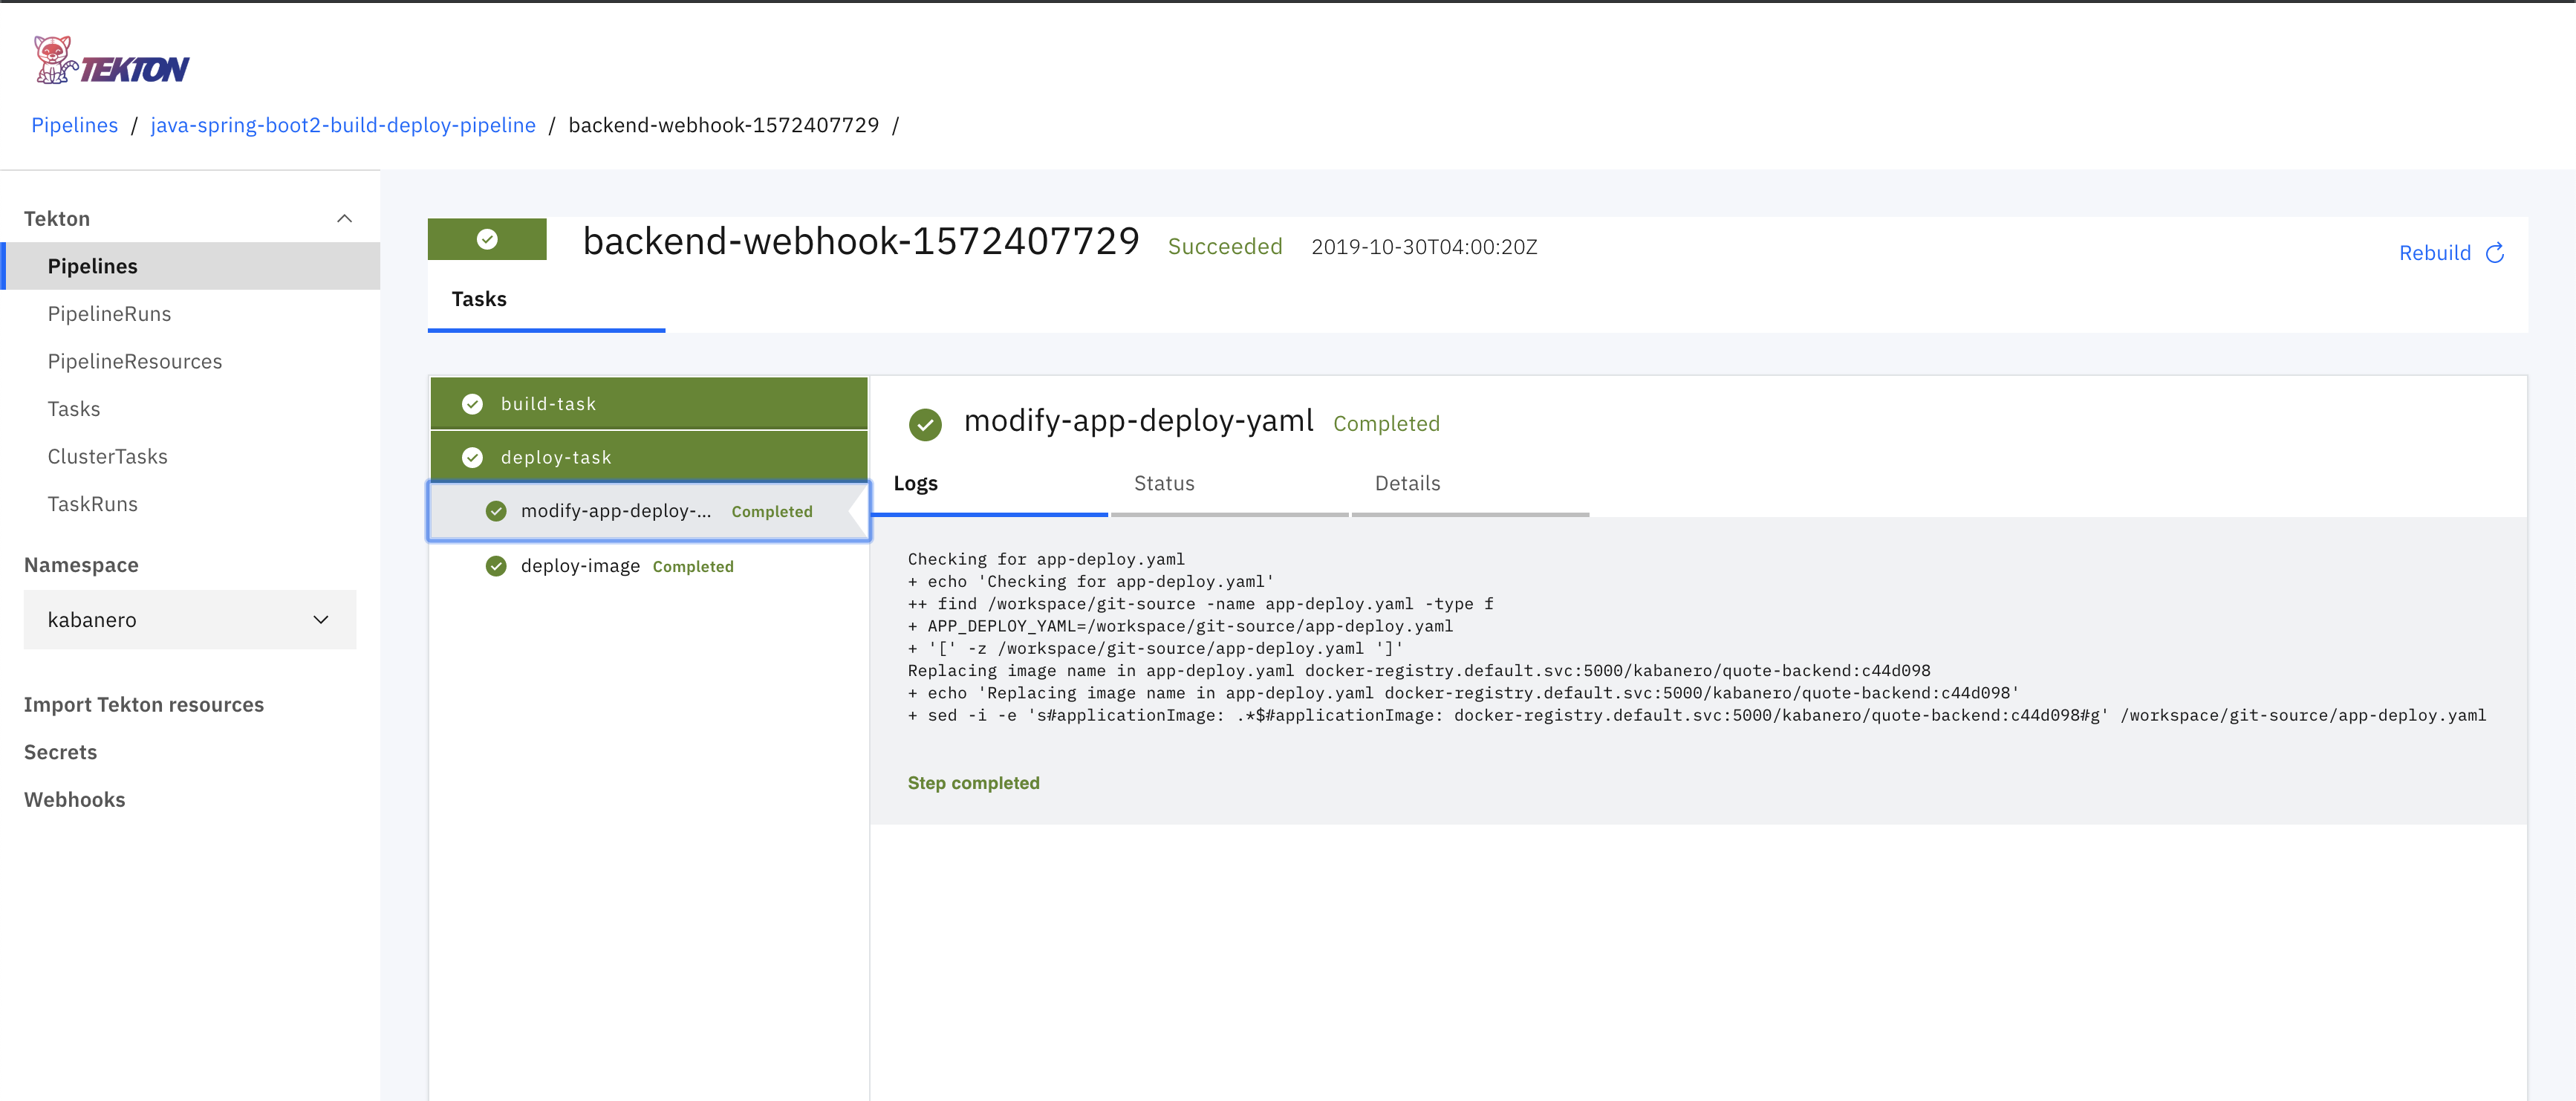
Task: Click the log line starting with '++ find'
Action: [1200, 604]
